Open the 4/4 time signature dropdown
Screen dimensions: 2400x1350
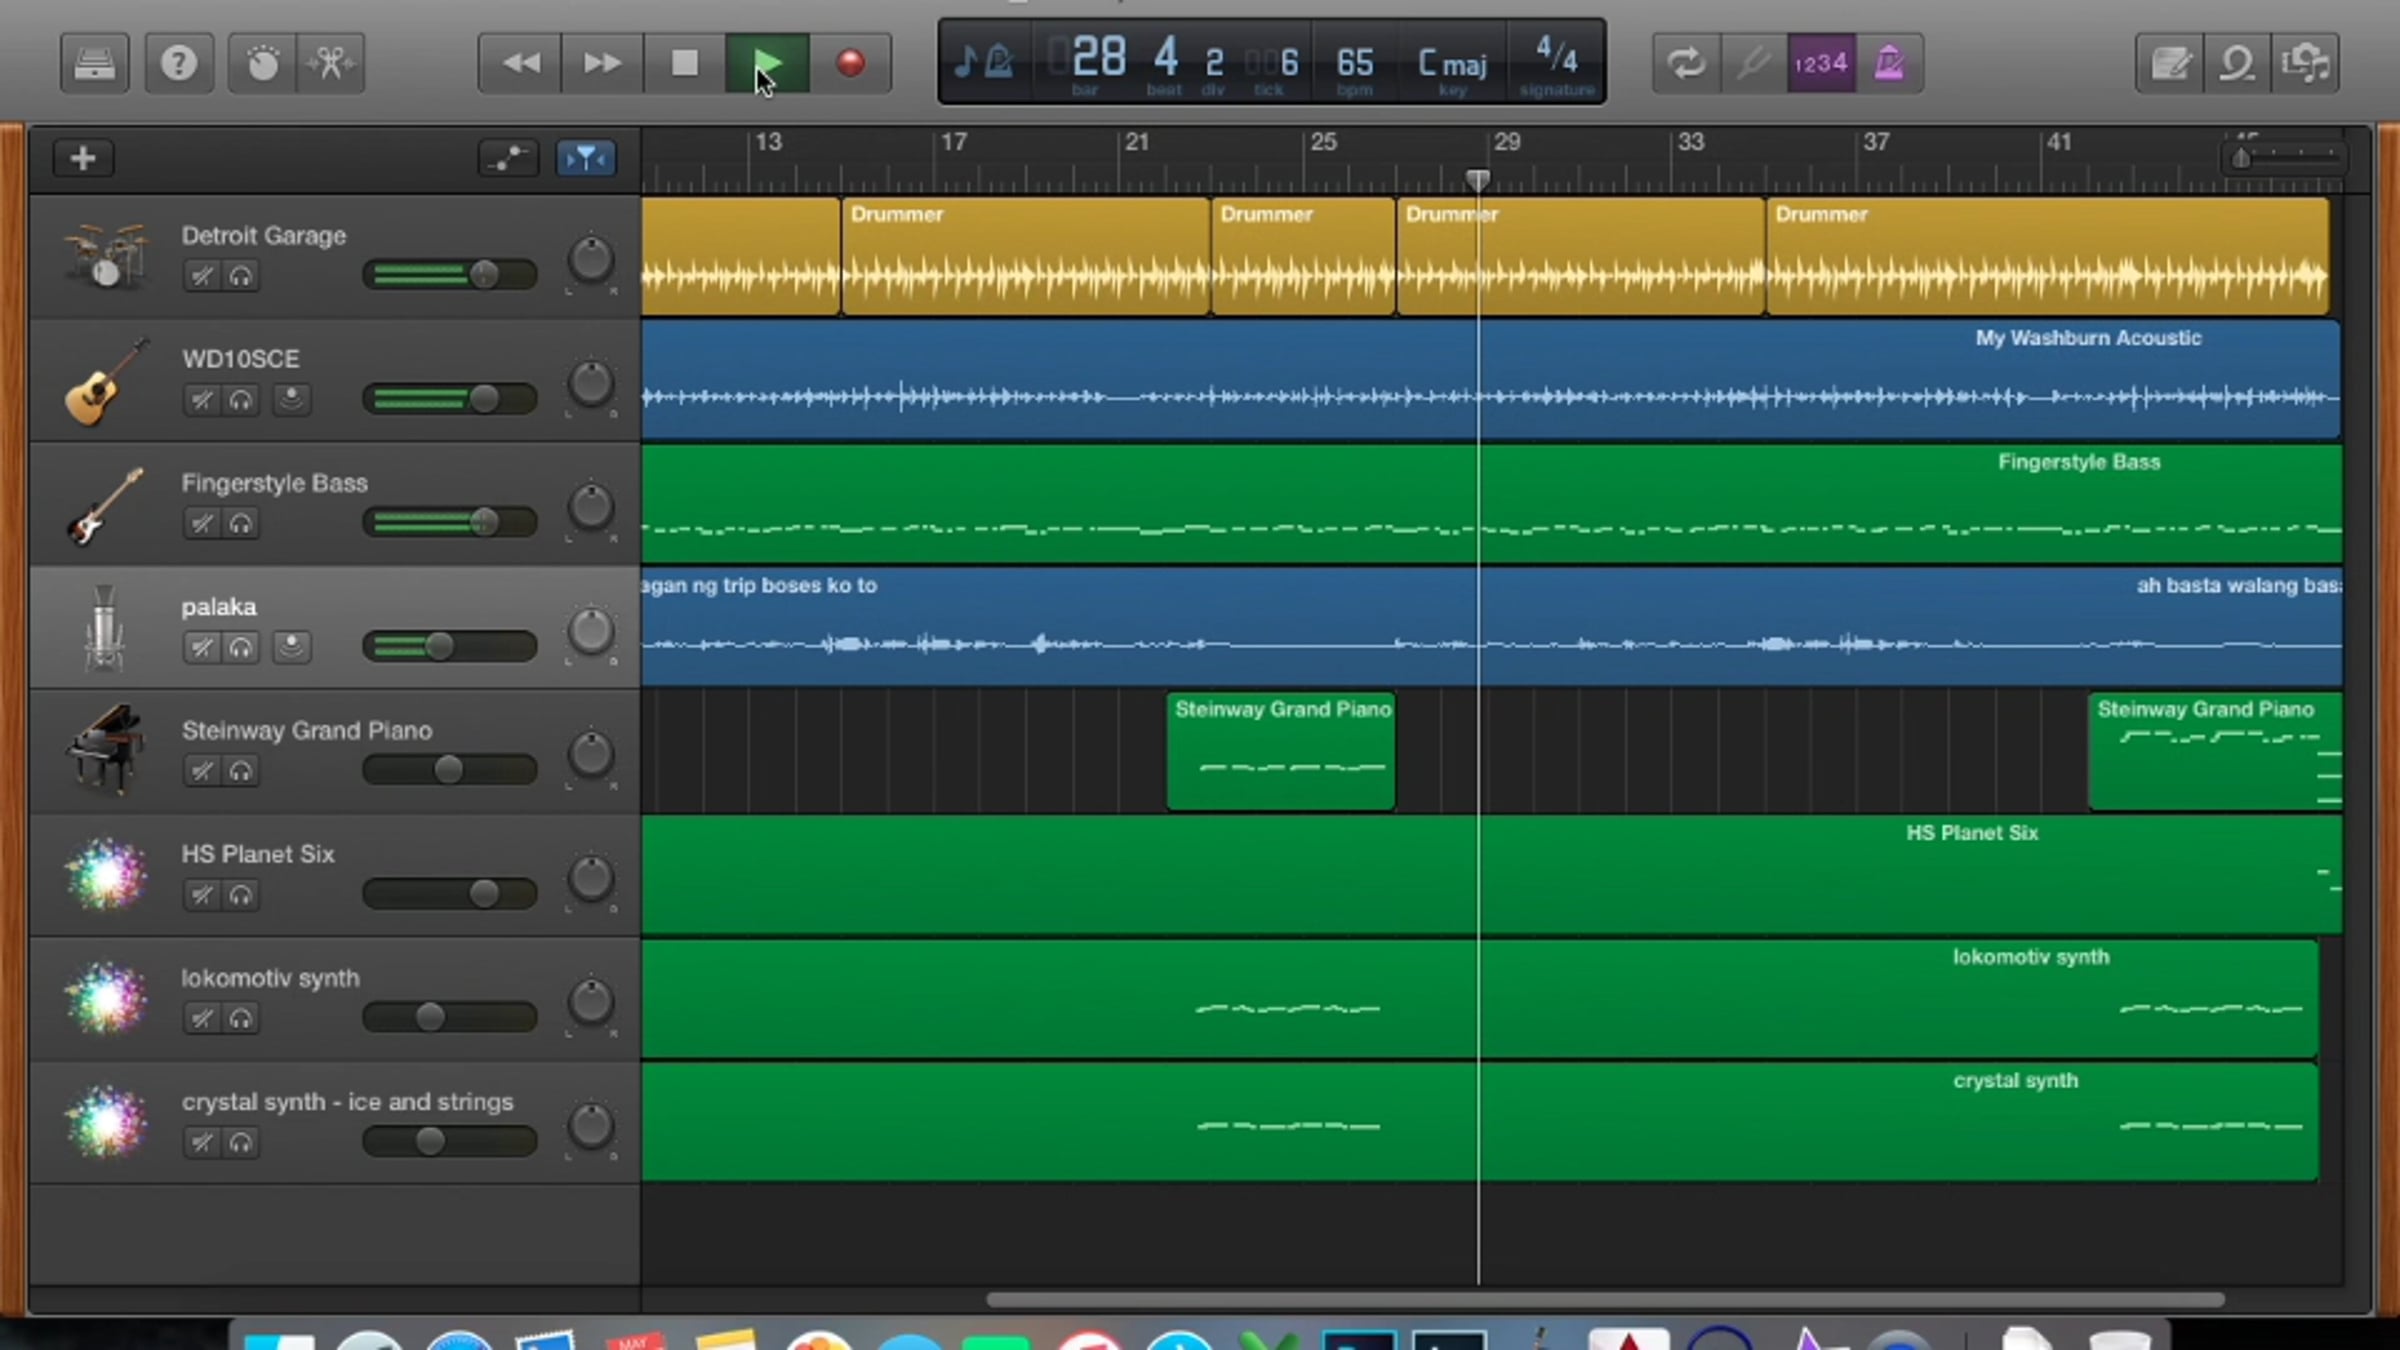click(1556, 60)
